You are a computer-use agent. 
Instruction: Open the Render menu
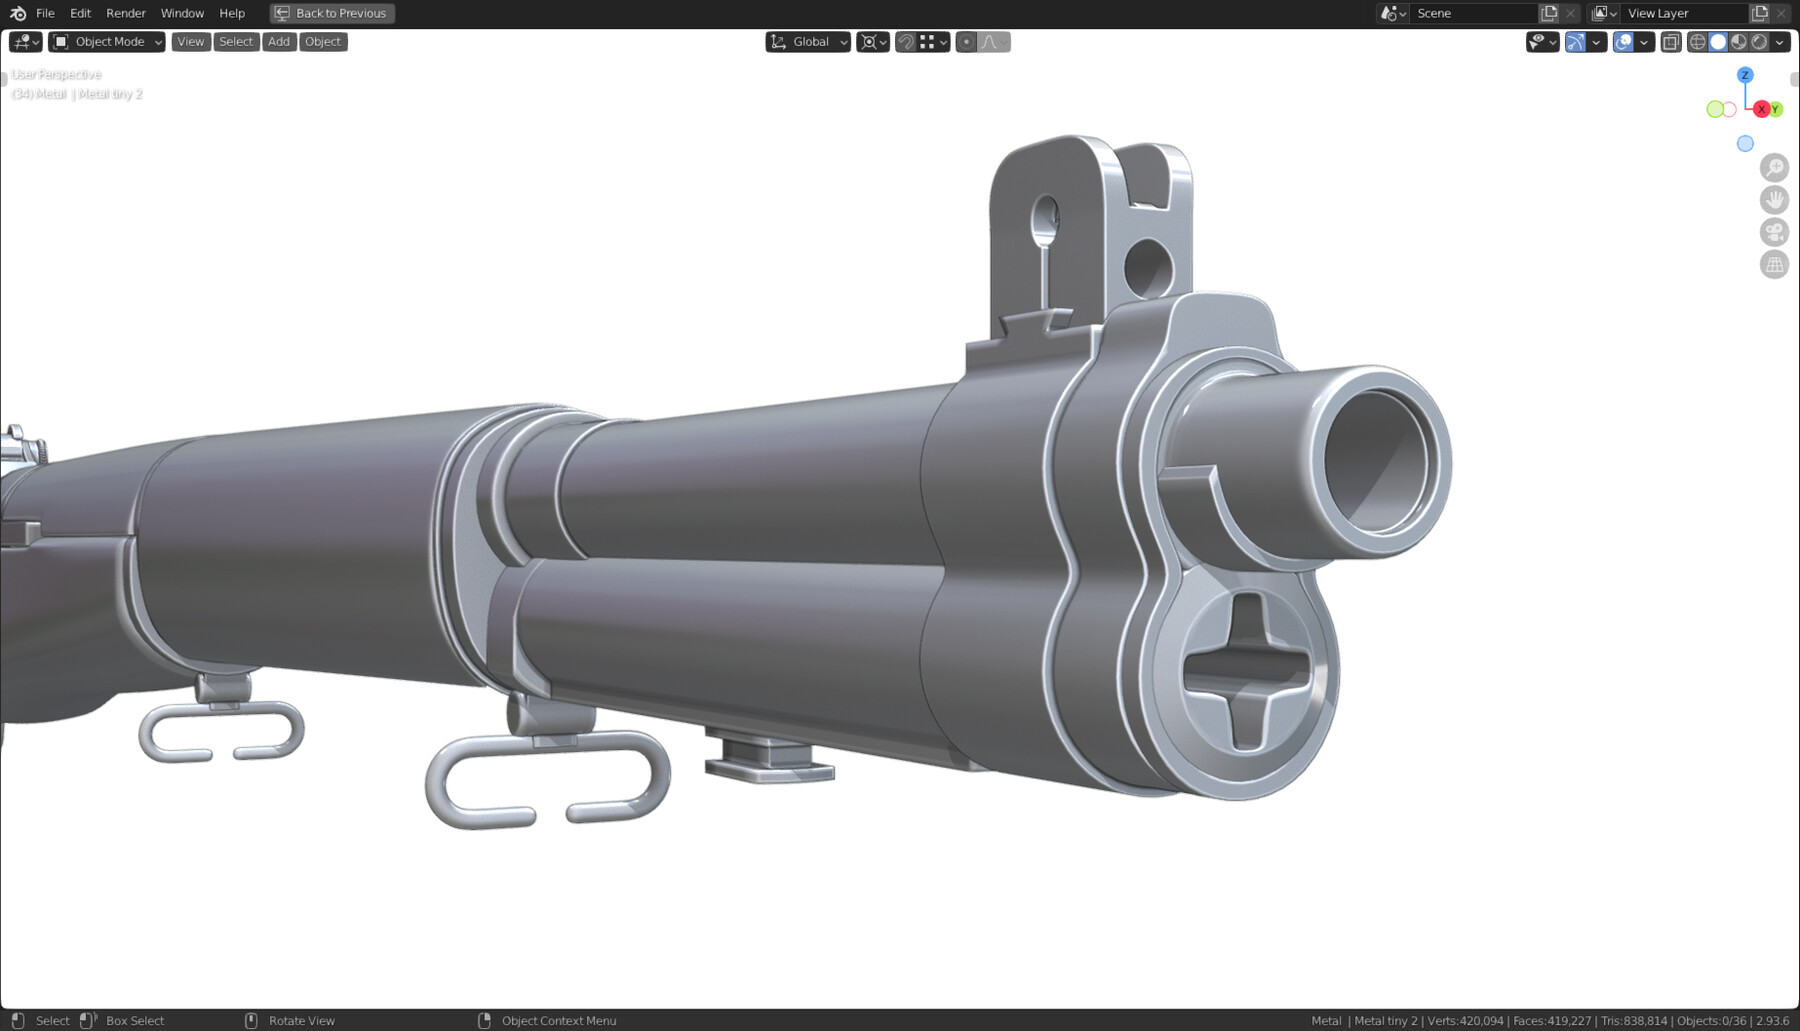(125, 13)
